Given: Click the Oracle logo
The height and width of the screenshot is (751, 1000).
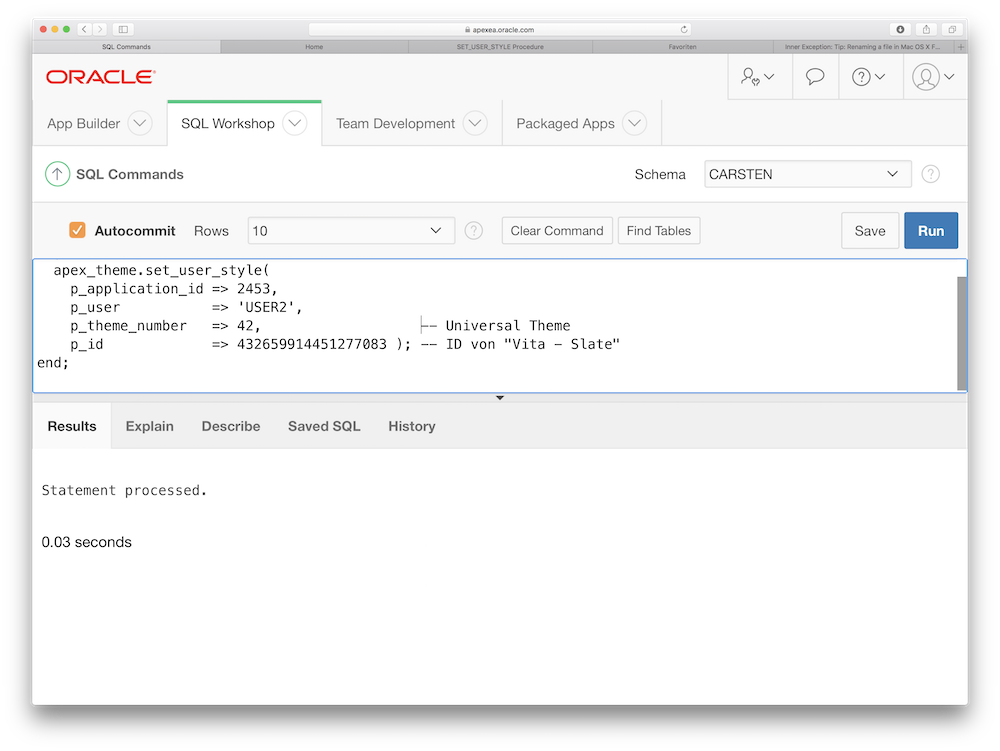Looking at the screenshot, I should click(x=99, y=76).
